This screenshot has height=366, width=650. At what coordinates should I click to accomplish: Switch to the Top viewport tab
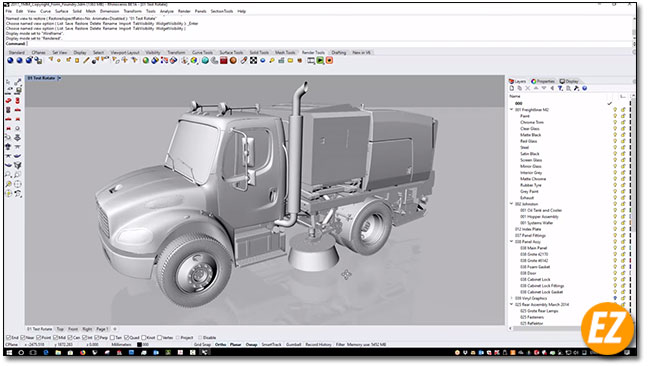coord(60,329)
